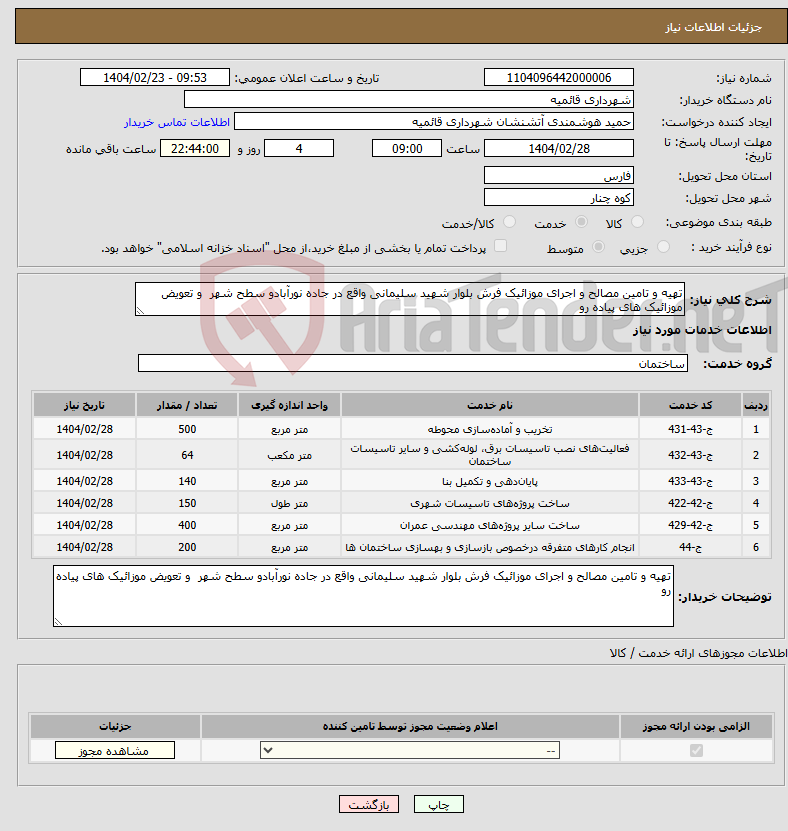Click the service group field ساختمان
Image resolution: width=788 pixels, height=831 pixels.
coord(413,364)
